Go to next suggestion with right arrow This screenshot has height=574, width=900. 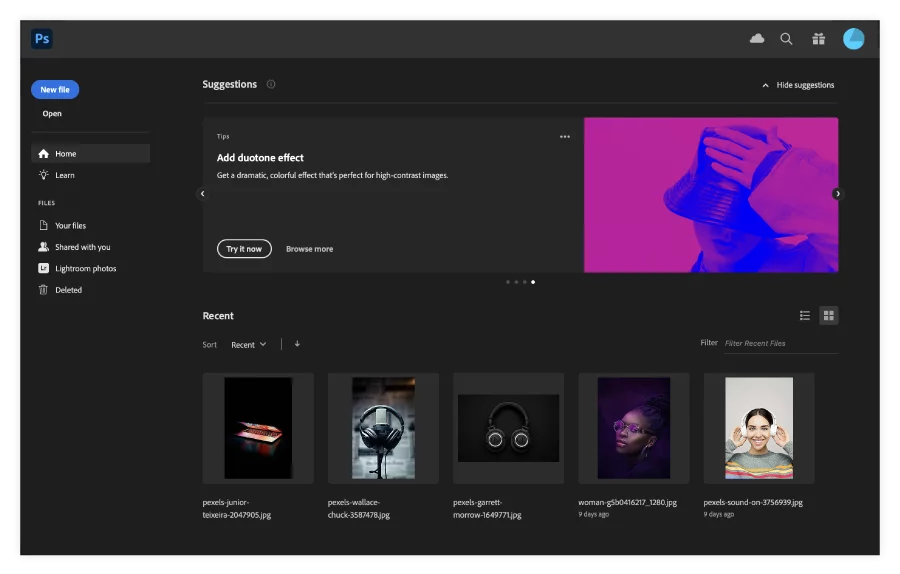click(837, 194)
